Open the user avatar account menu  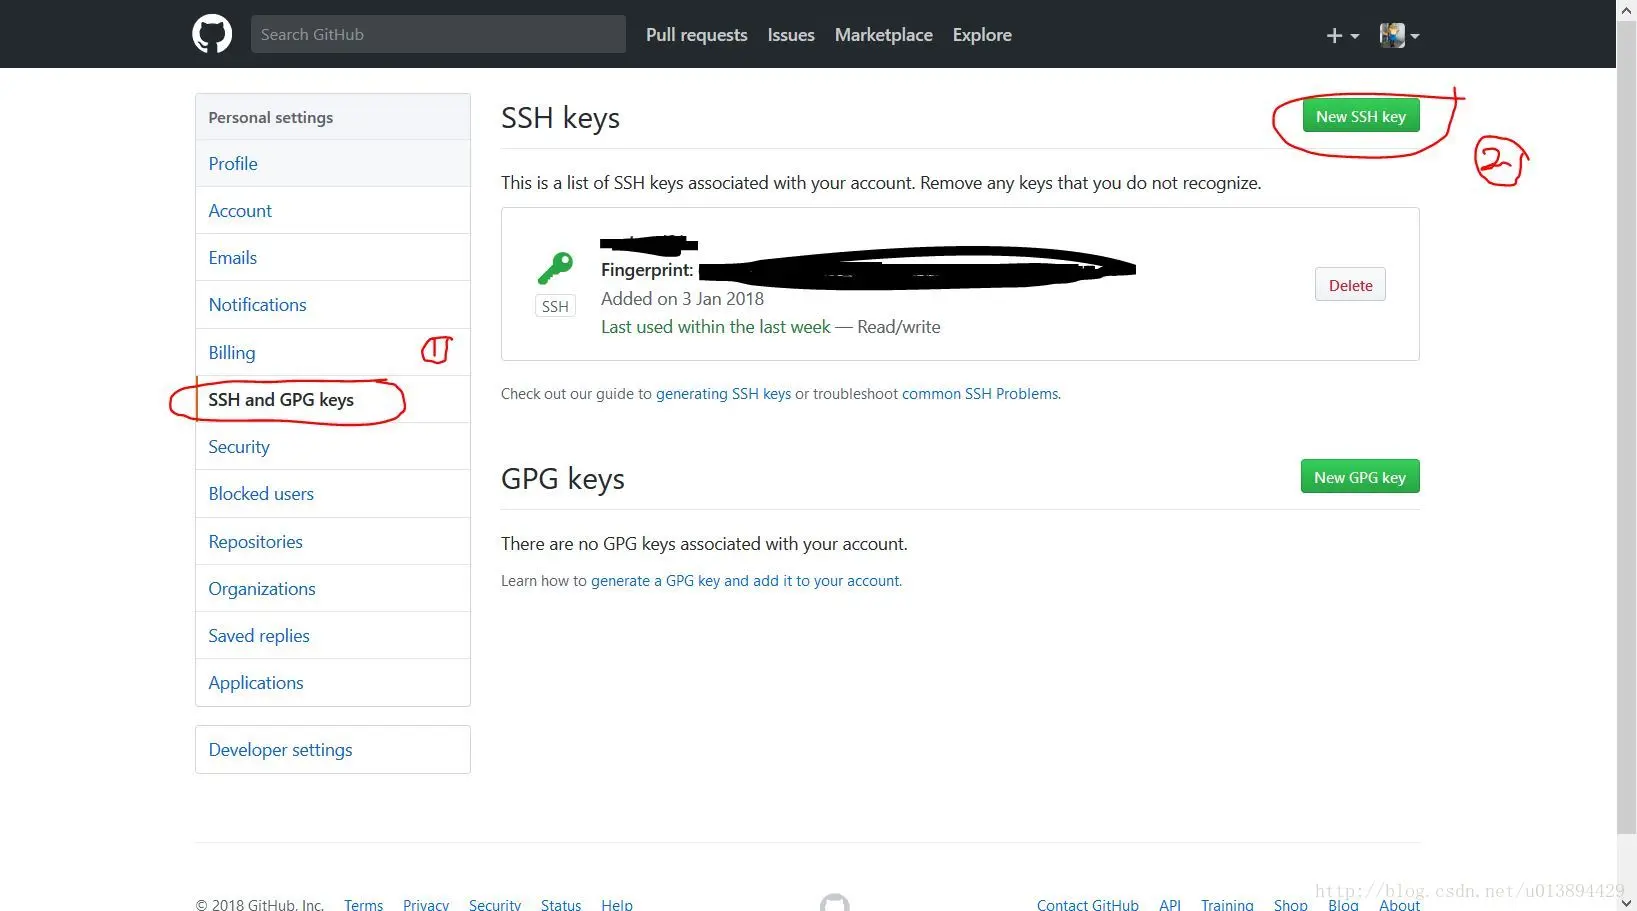[1399, 35]
